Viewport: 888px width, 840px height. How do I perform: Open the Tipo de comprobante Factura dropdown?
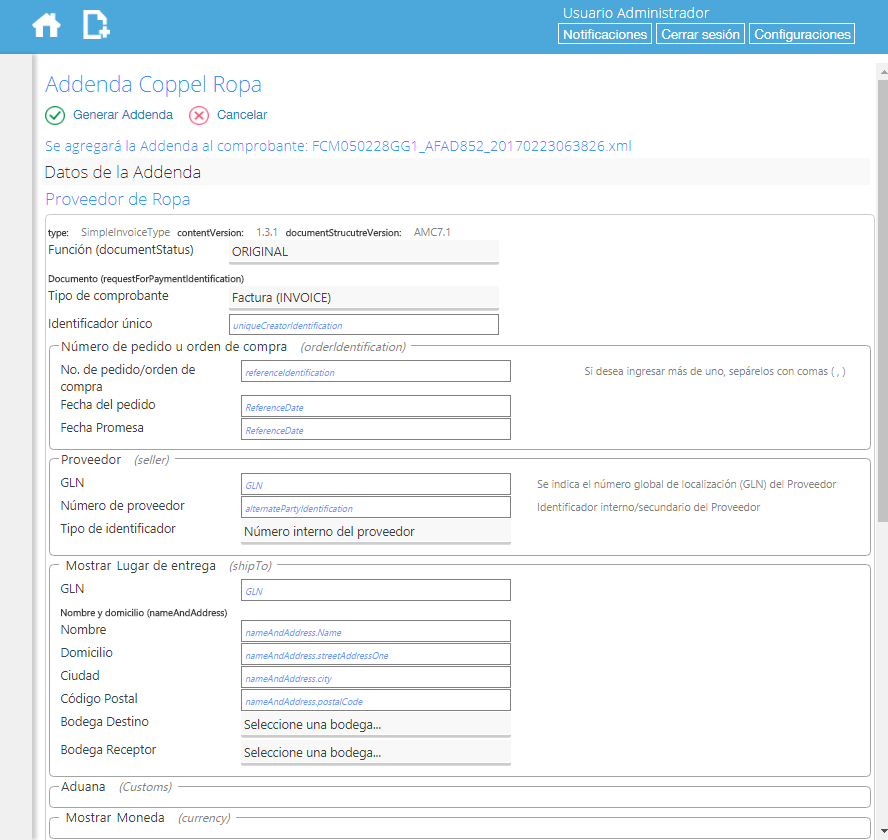click(364, 298)
